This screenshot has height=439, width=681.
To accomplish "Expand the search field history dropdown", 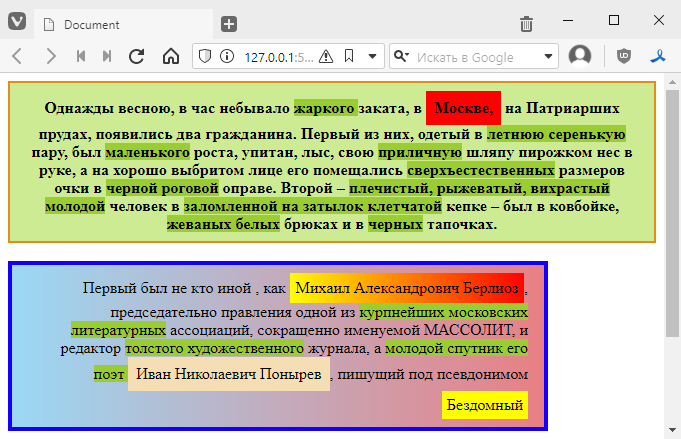I will tap(549, 56).
